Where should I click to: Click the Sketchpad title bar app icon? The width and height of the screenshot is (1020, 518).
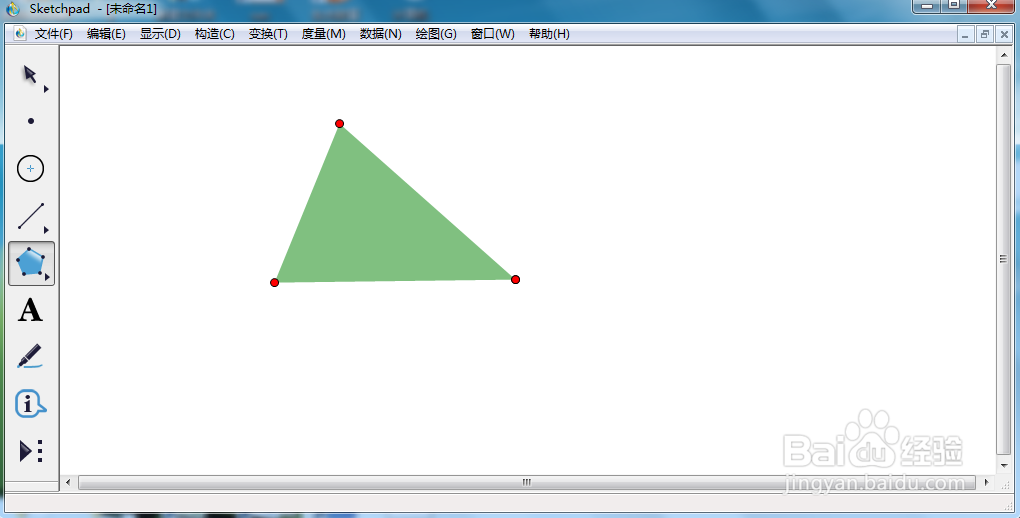(14, 9)
